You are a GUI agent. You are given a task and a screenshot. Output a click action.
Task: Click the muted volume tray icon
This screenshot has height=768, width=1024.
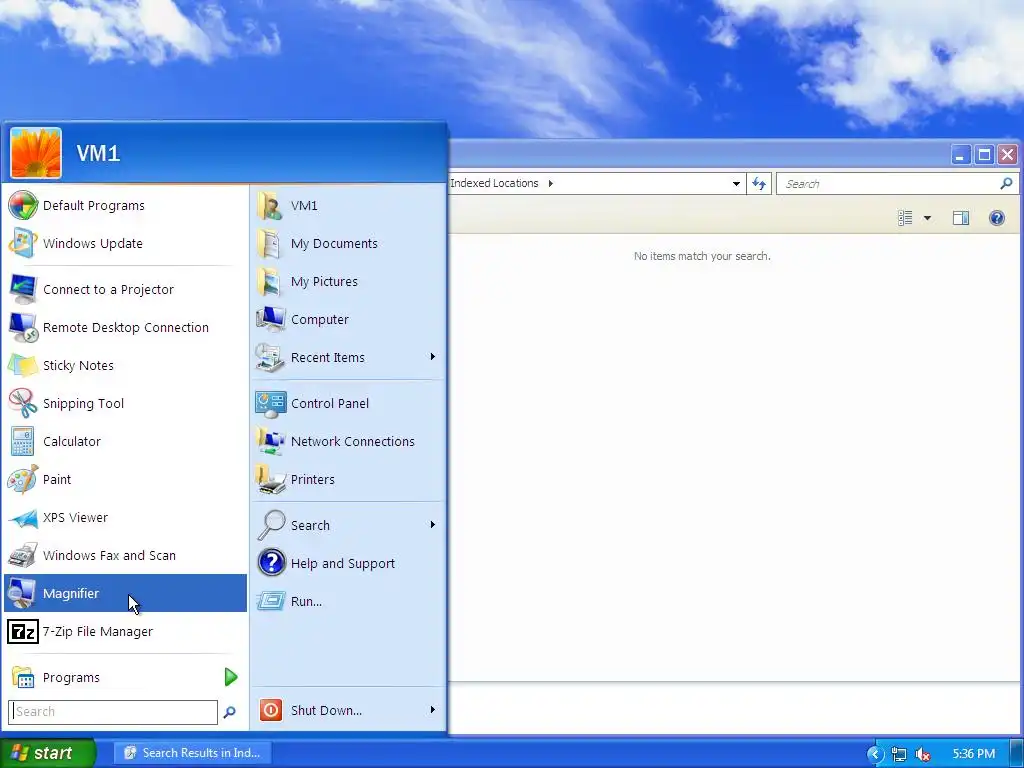pyautogui.click(x=923, y=754)
